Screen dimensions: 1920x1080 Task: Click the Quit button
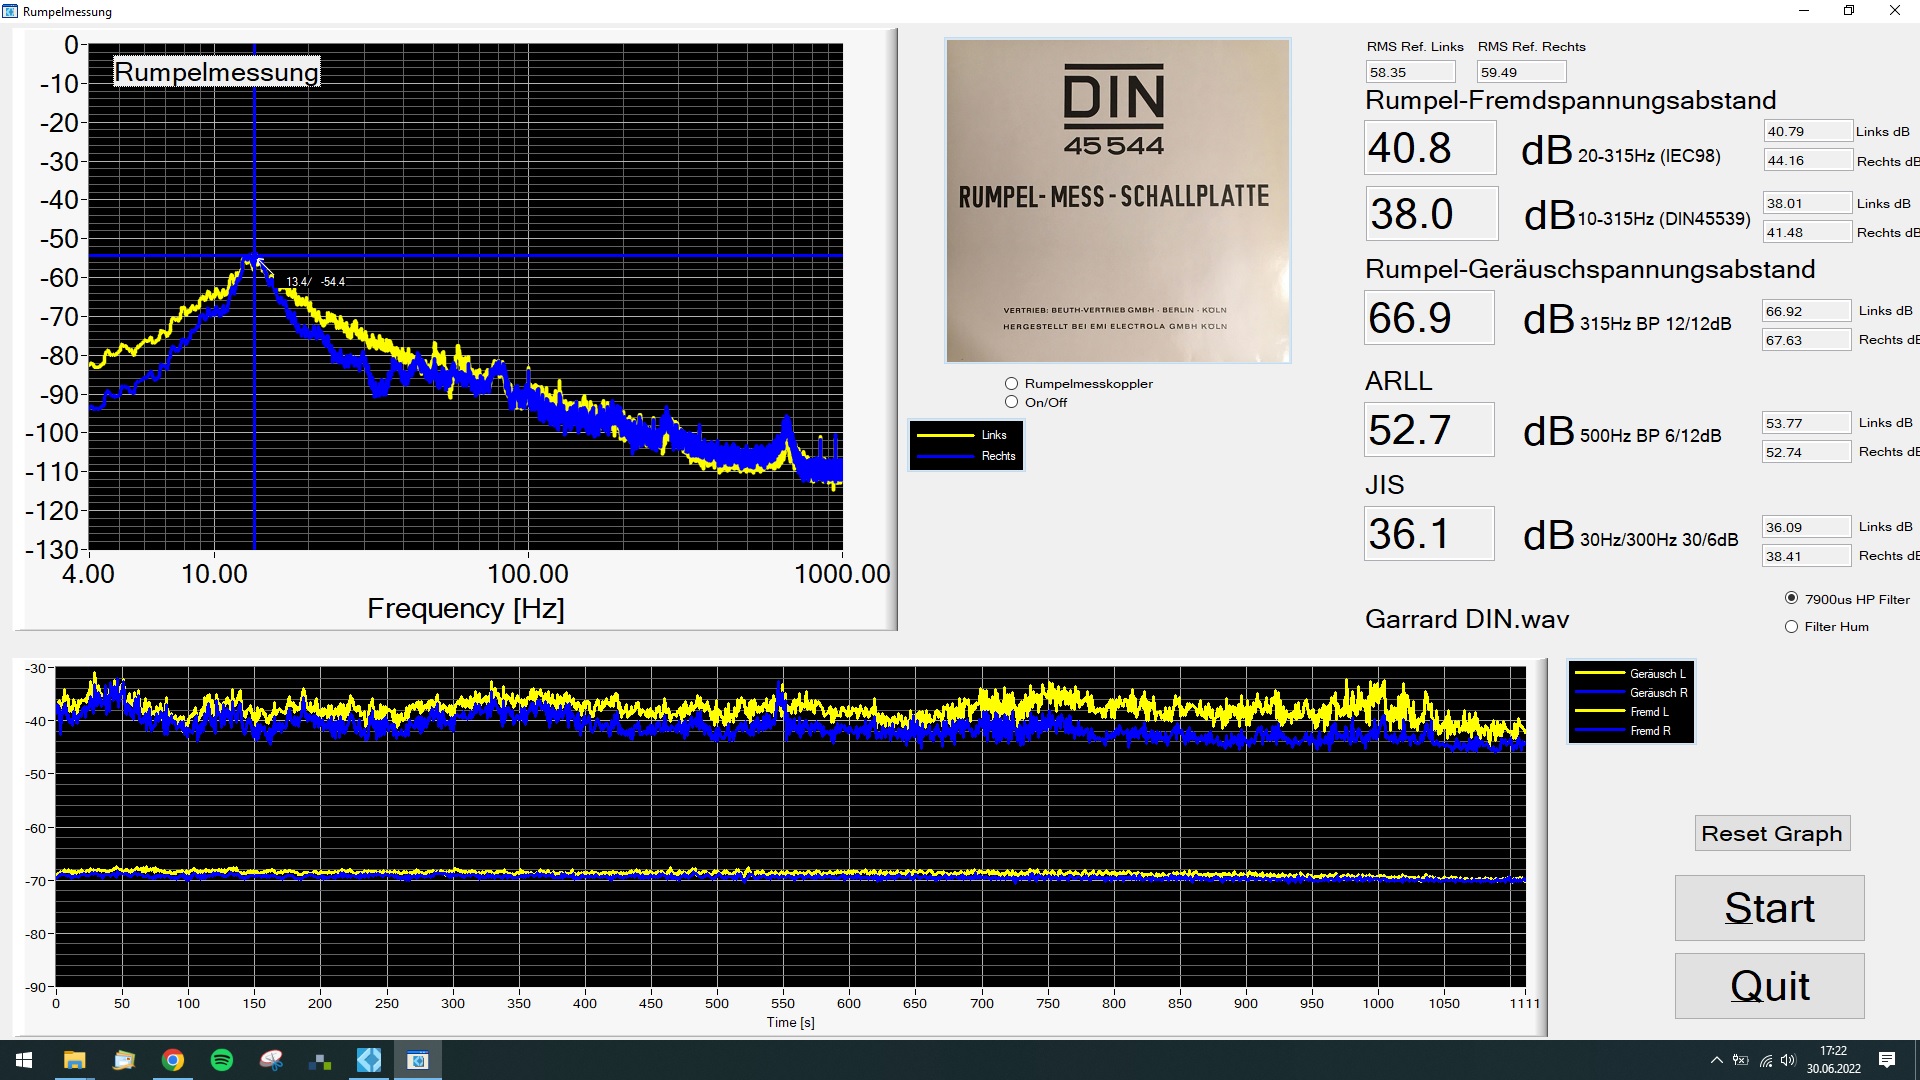[x=1769, y=986]
